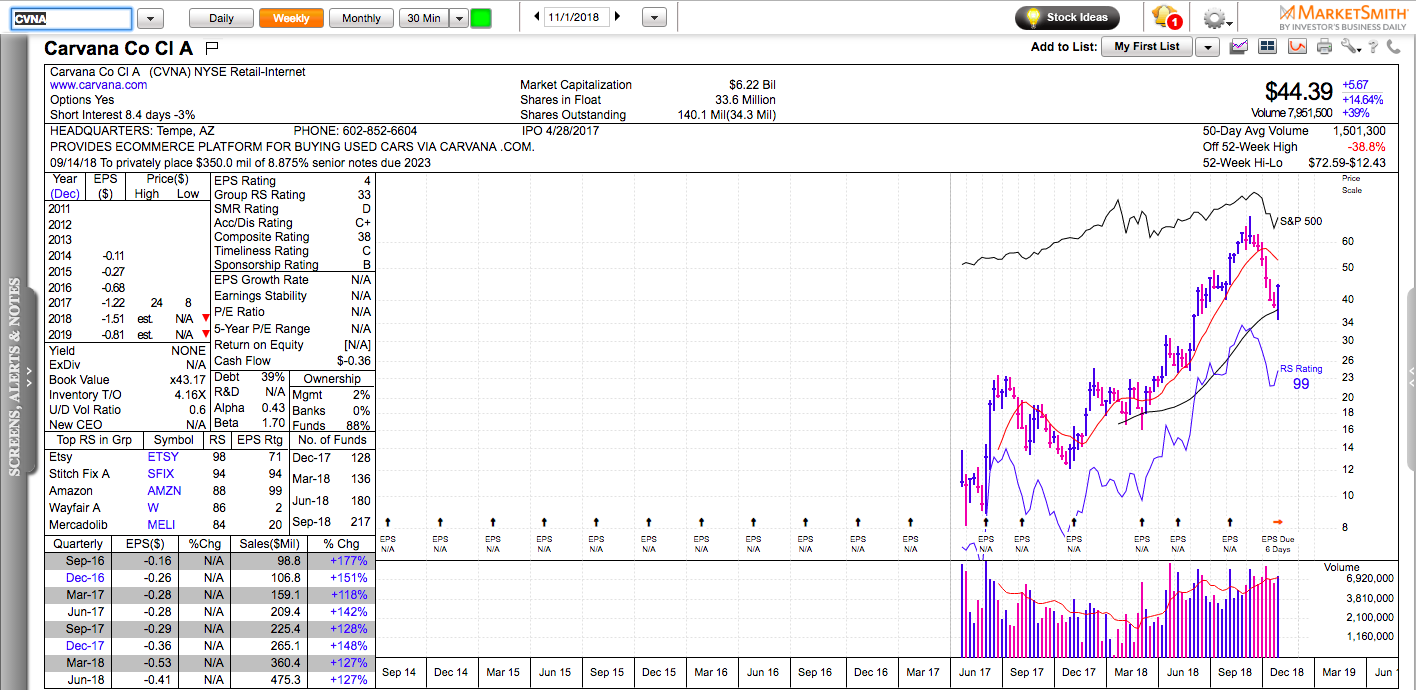Open help via question mark icon
The image size is (1416, 690).
pyautogui.click(x=1375, y=46)
